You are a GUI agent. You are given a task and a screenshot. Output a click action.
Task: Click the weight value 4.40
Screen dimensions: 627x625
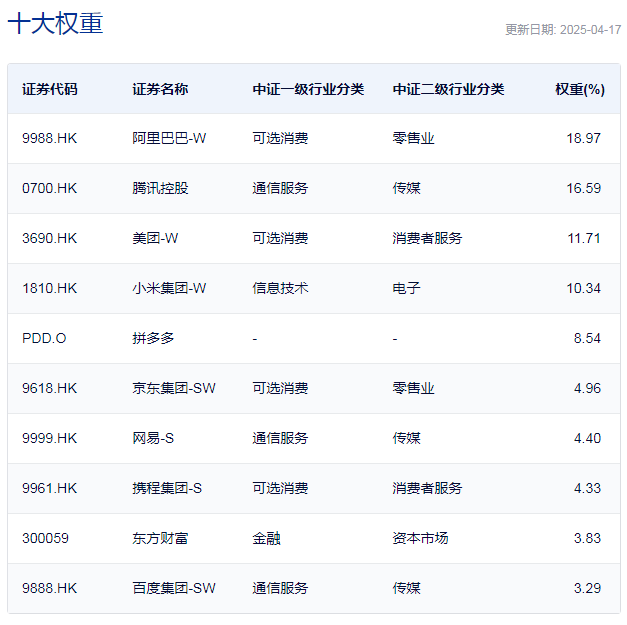[587, 438]
